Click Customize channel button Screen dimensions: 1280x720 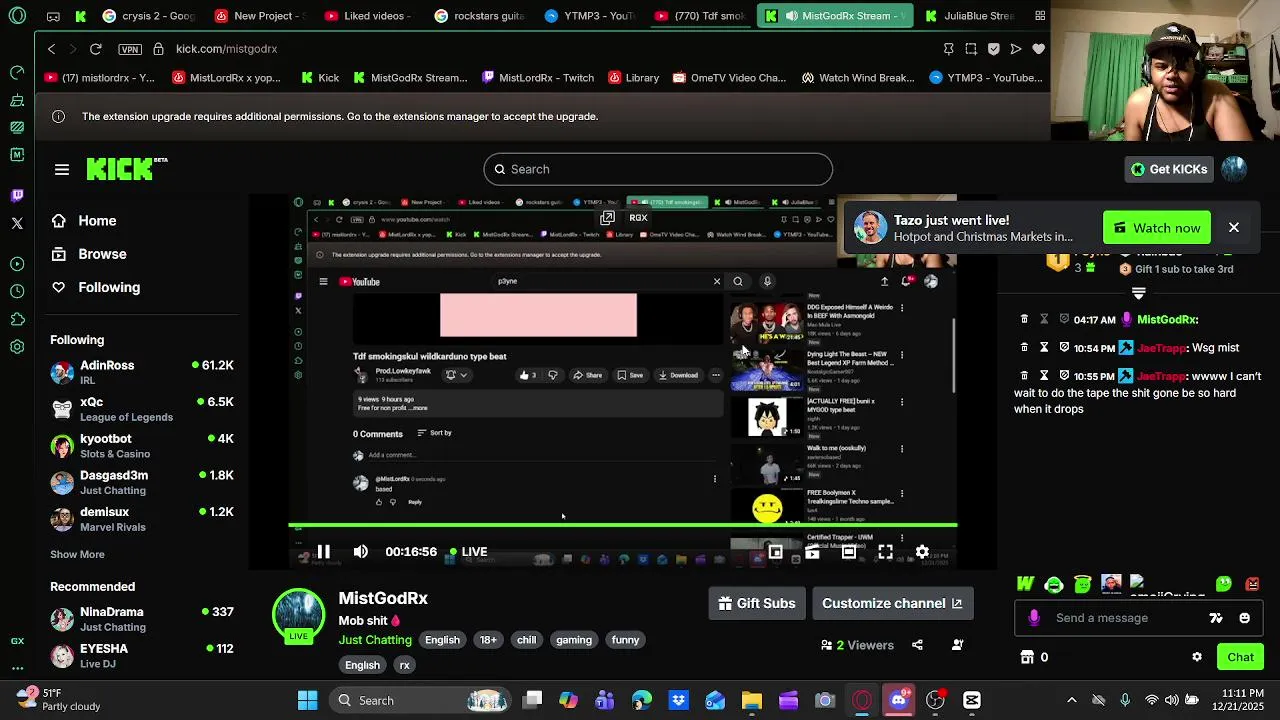(892, 603)
